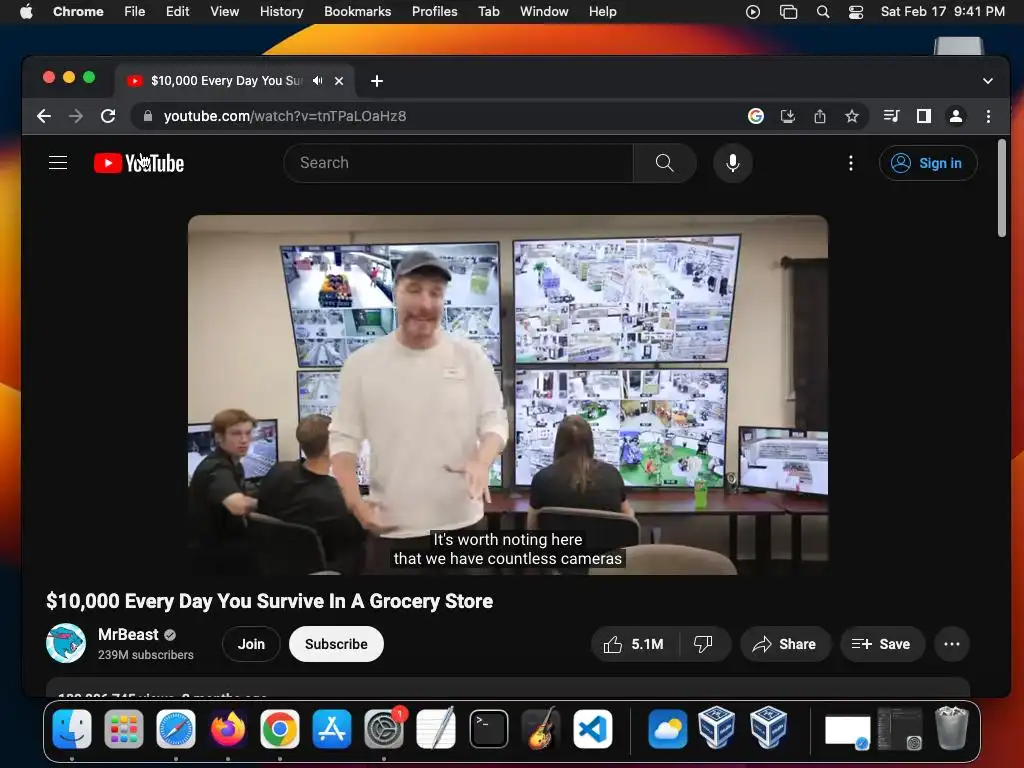Select the $10,000 Every Day tab
The width and height of the screenshot is (1024, 768).
coord(226,81)
